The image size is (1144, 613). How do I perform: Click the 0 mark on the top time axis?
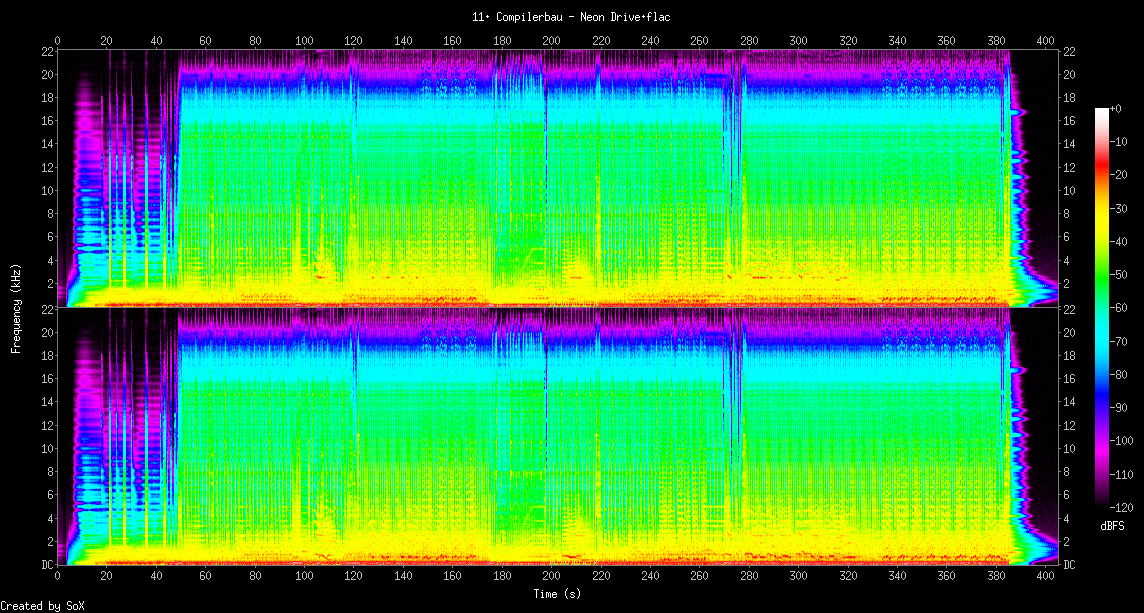click(x=57, y=41)
